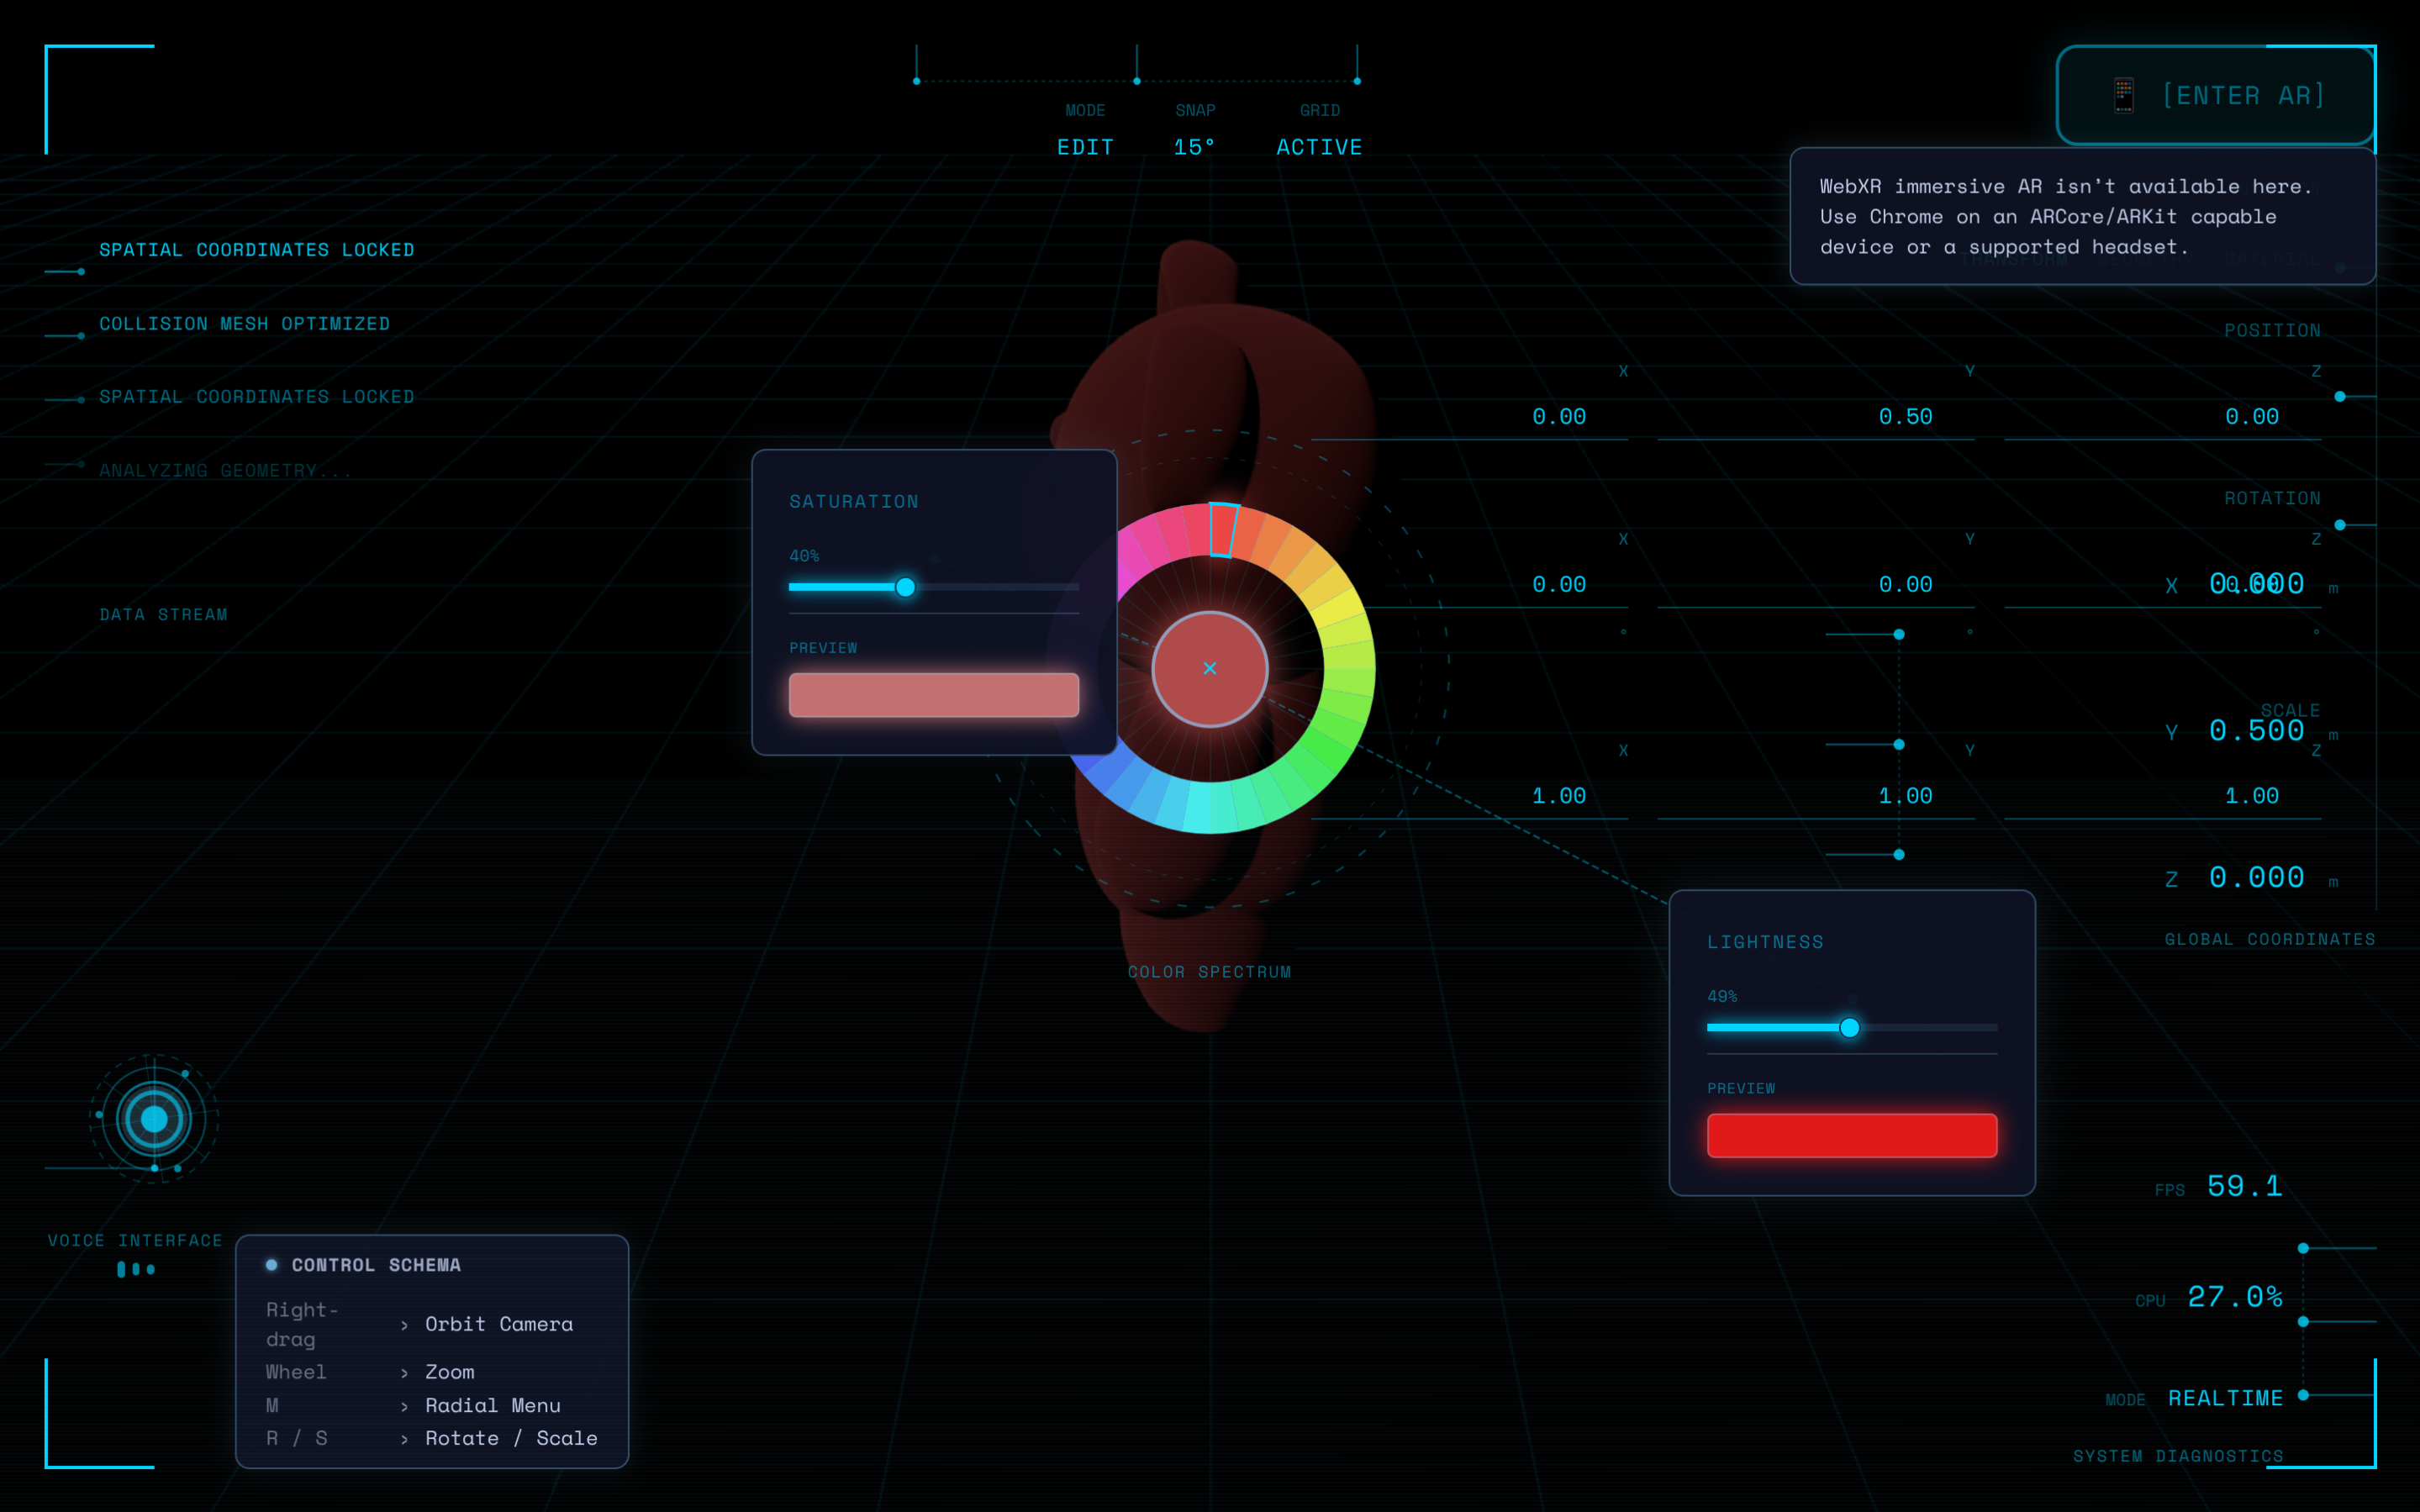Click the saturation slider handle
Viewport: 2420px width, 1512px height.
click(x=905, y=587)
